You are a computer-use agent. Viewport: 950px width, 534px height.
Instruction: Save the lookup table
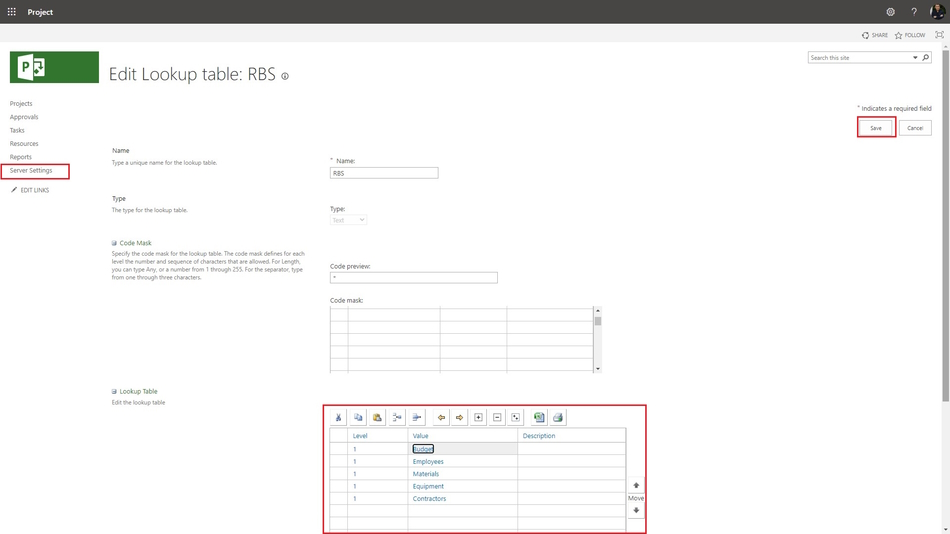tap(876, 128)
